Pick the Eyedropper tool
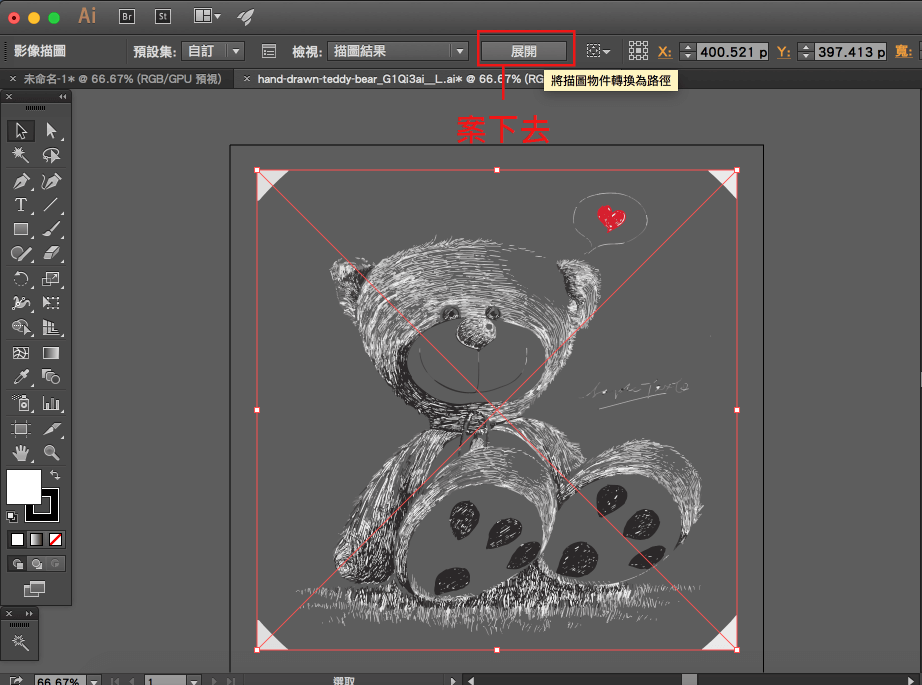This screenshot has width=922, height=685. click(21, 377)
